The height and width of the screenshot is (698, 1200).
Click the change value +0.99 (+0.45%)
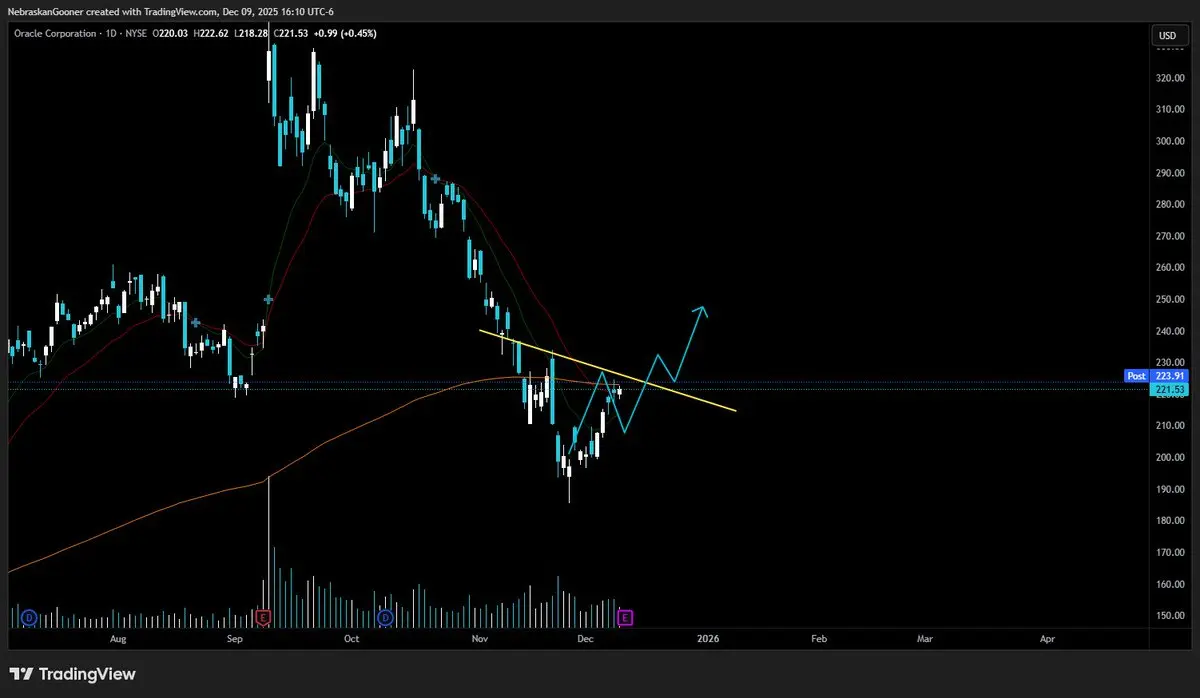345,34
